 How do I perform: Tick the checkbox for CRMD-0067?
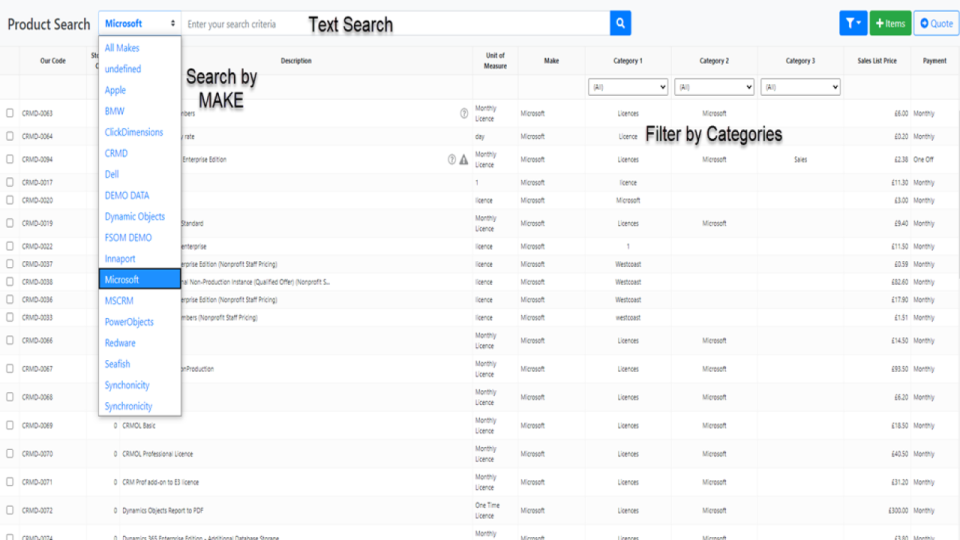[x=10, y=368]
